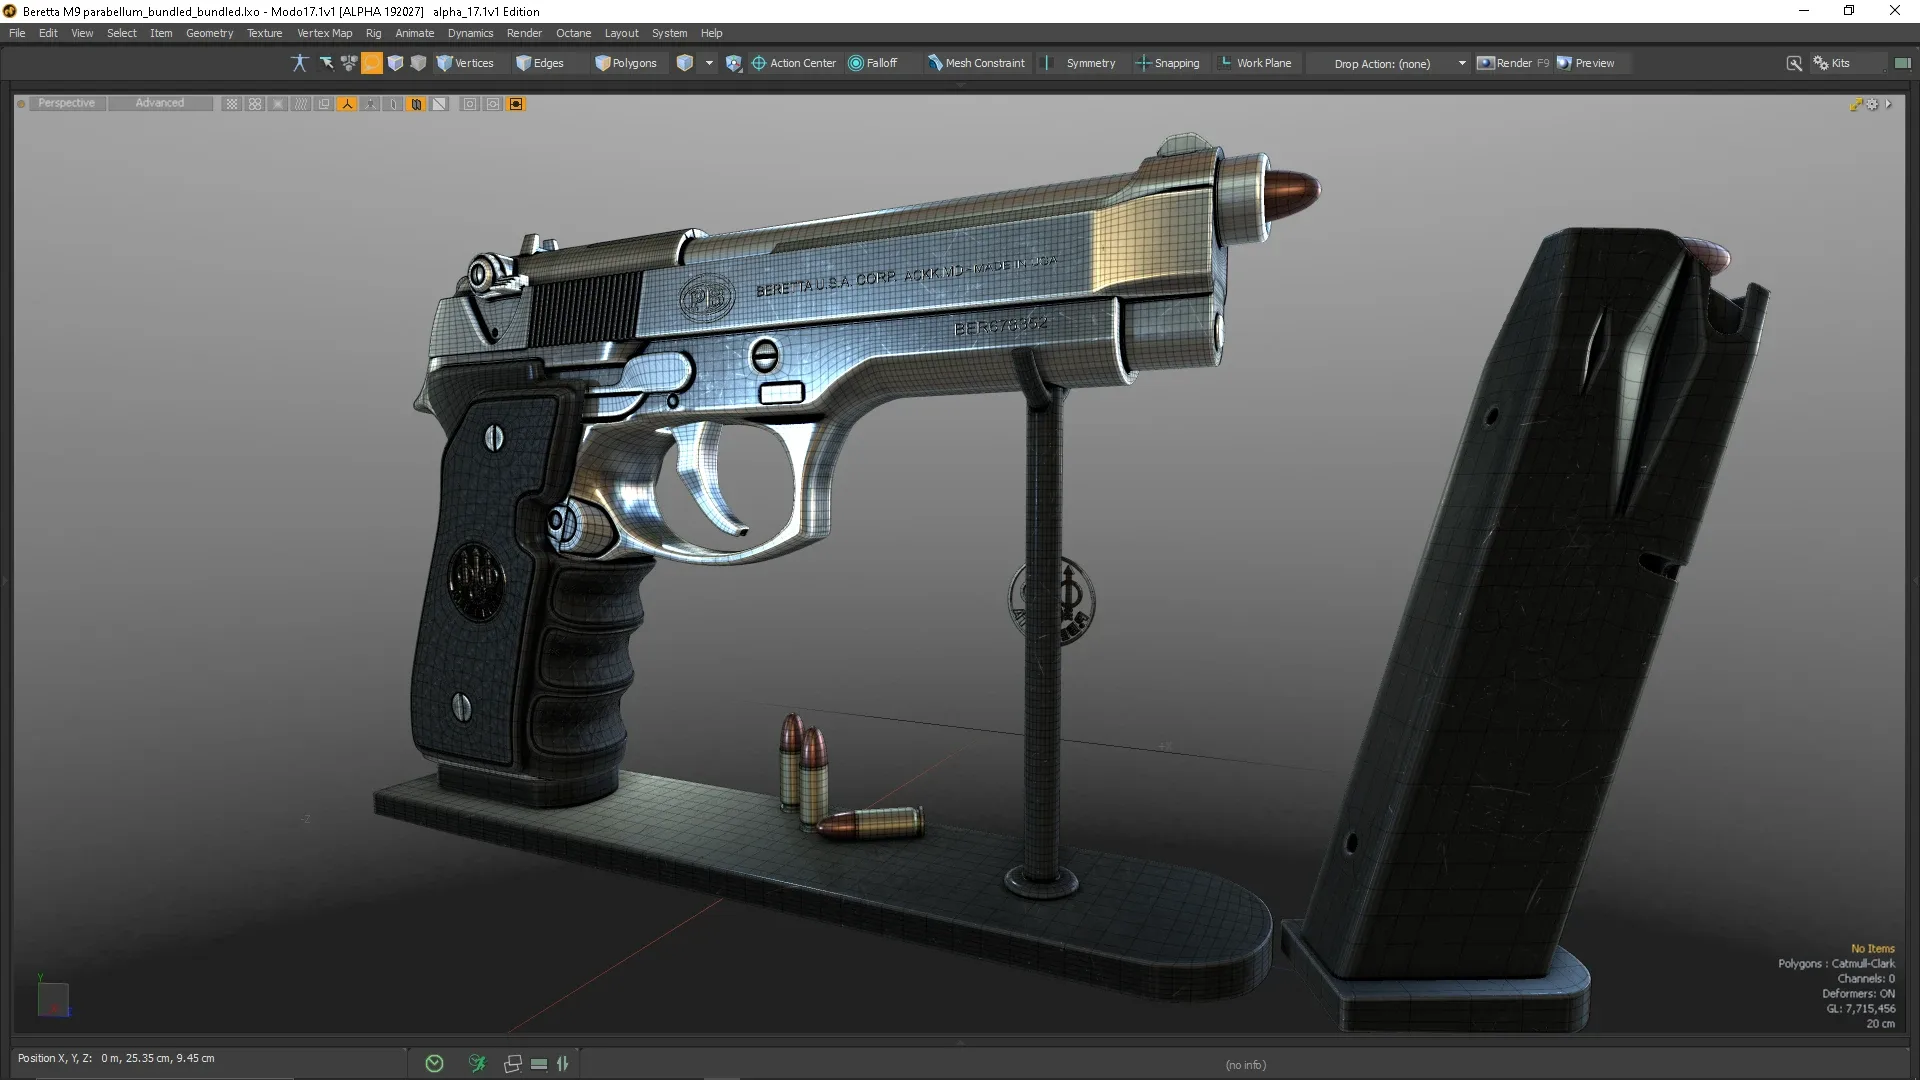Click the overlapping squares viewport icon
Screen dimensions: 1920x1080
click(324, 104)
